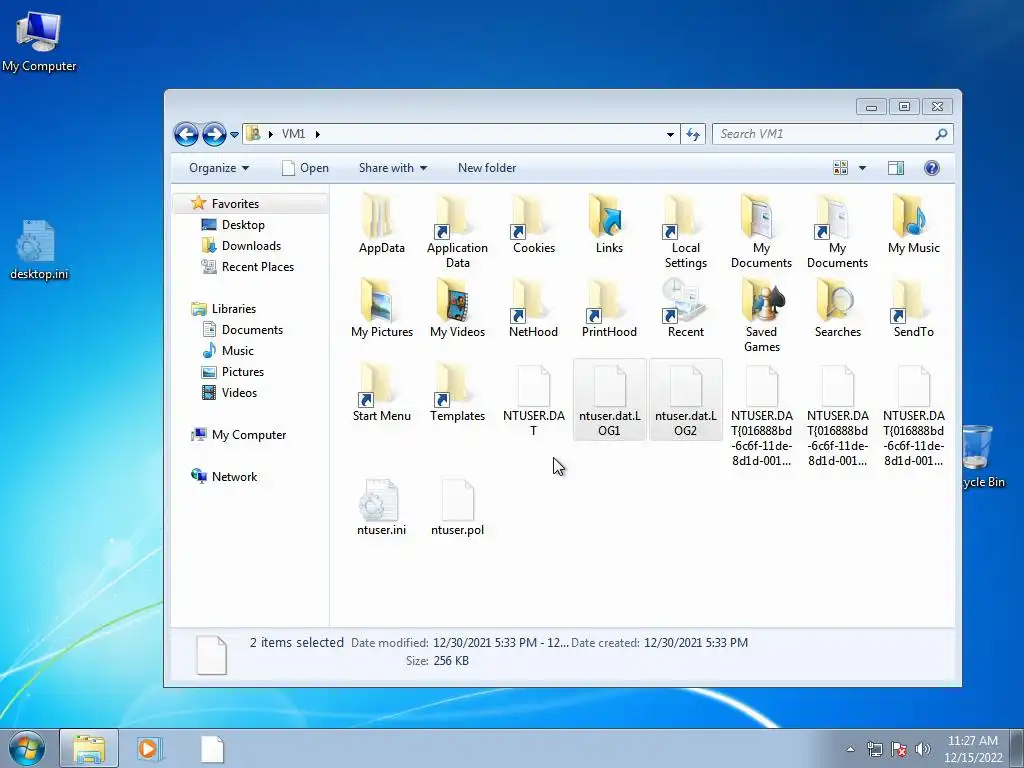Click the search magnifier icon

pos(941,135)
